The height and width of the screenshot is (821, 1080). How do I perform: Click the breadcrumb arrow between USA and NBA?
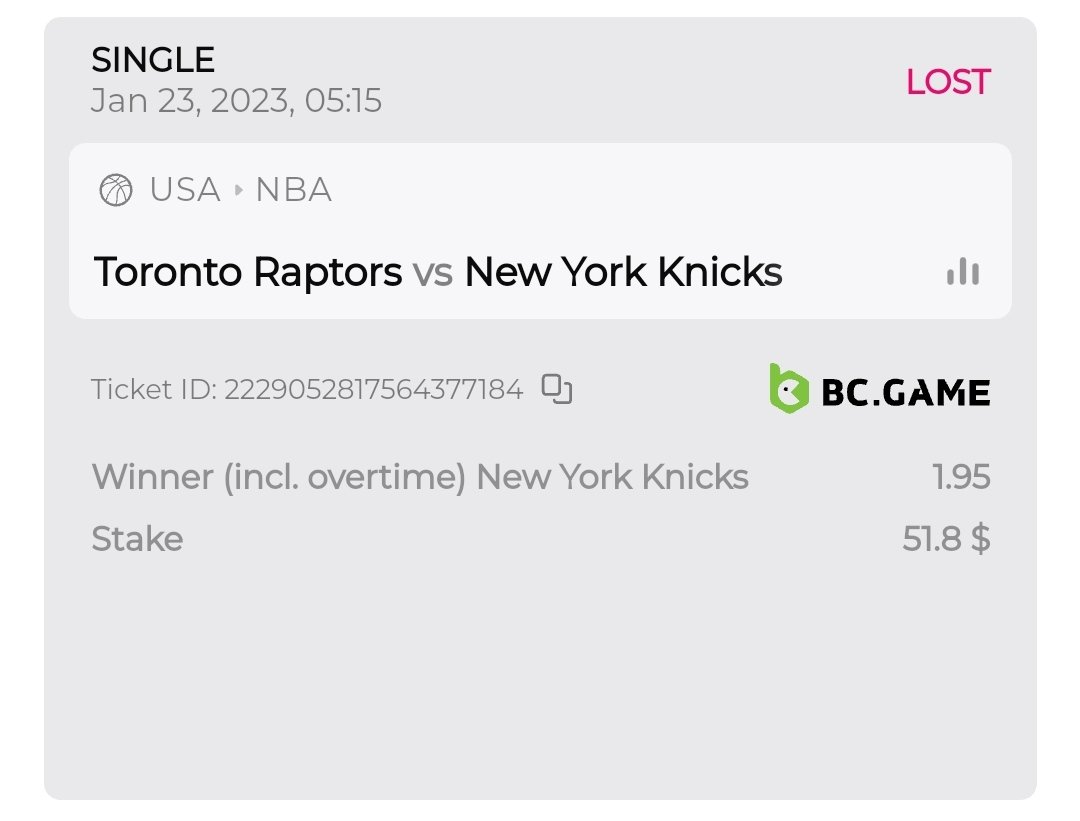tap(238, 190)
